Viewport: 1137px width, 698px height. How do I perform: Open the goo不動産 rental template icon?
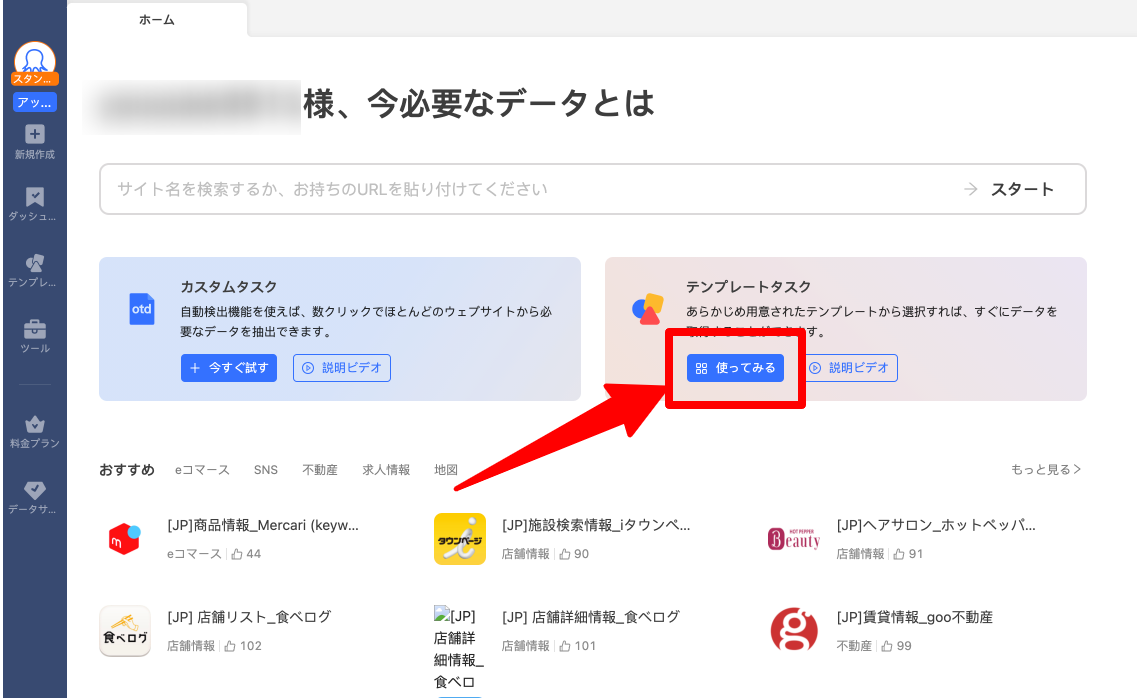click(x=794, y=631)
